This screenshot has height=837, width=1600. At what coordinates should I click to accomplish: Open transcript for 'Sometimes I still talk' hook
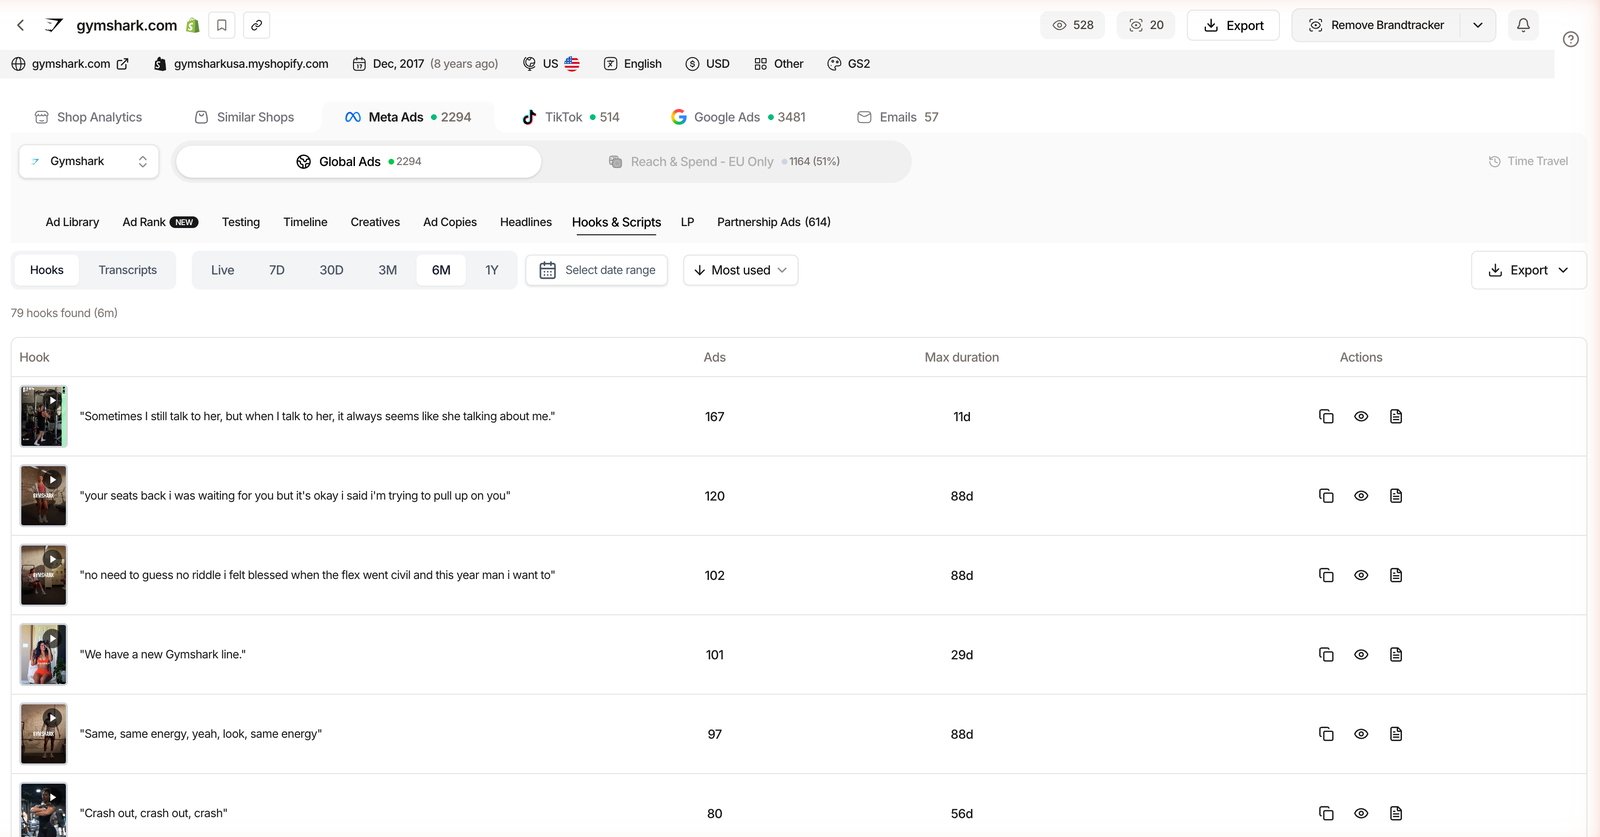click(x=1396, y=416)
